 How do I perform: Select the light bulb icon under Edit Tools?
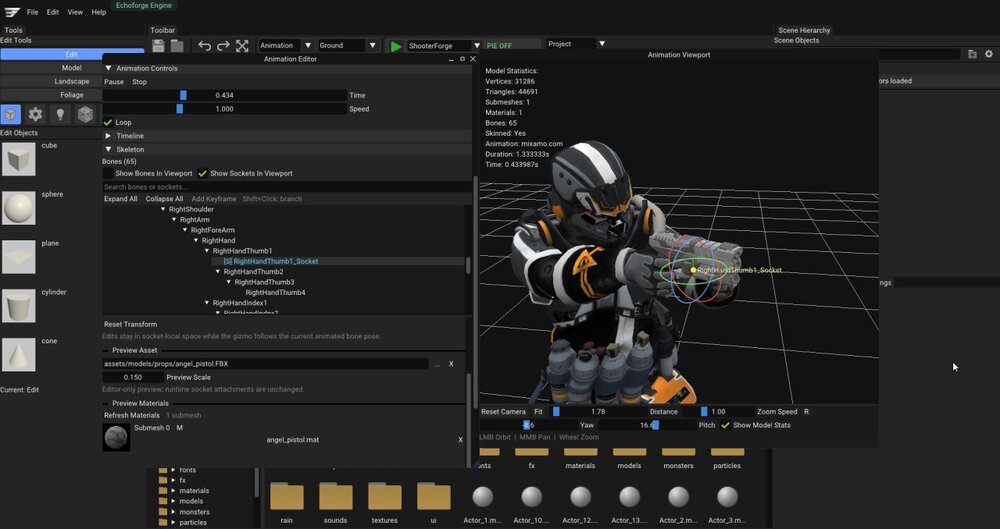(x=60, y=114)
